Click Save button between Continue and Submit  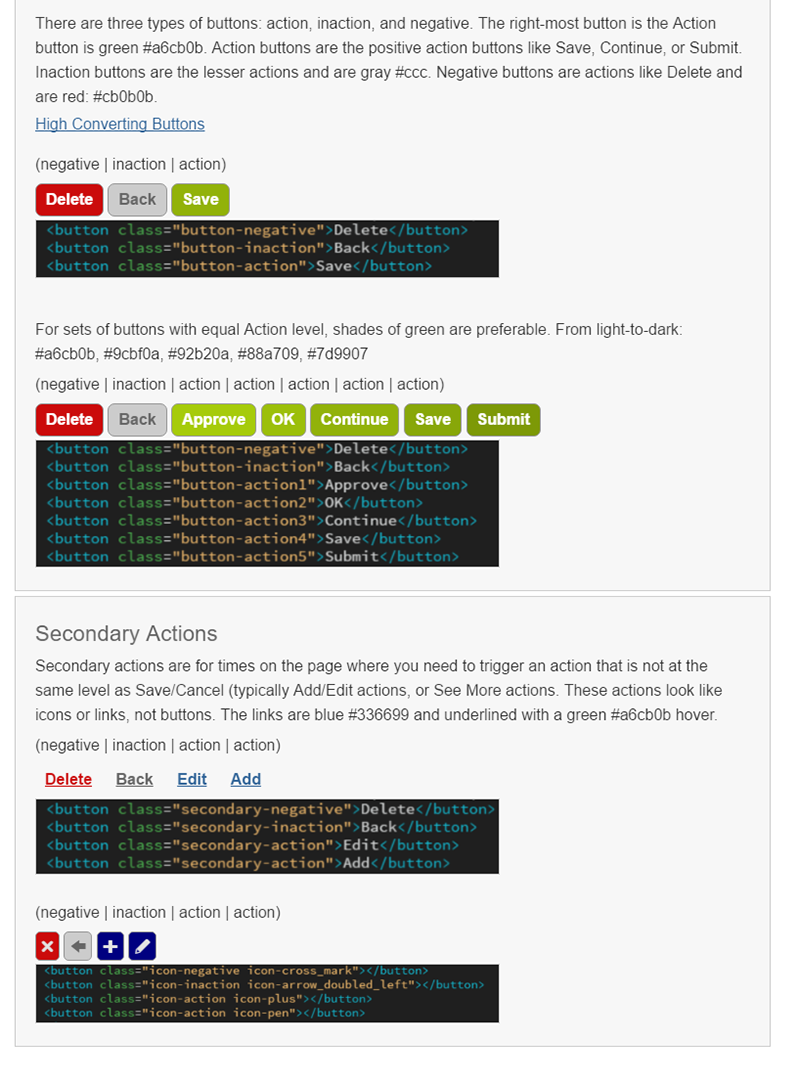coord(433,420)
